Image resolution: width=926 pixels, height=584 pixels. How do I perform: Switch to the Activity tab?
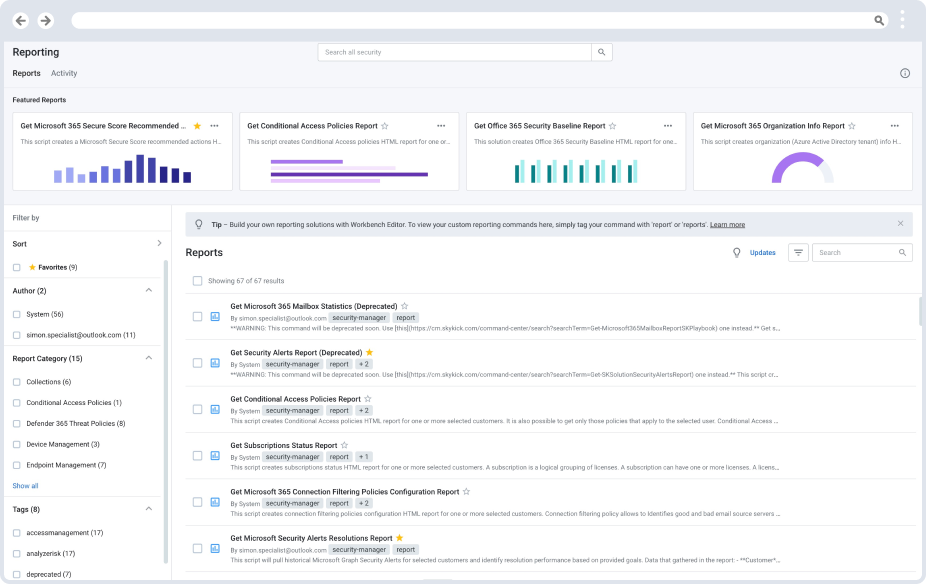tap(64, 73)
